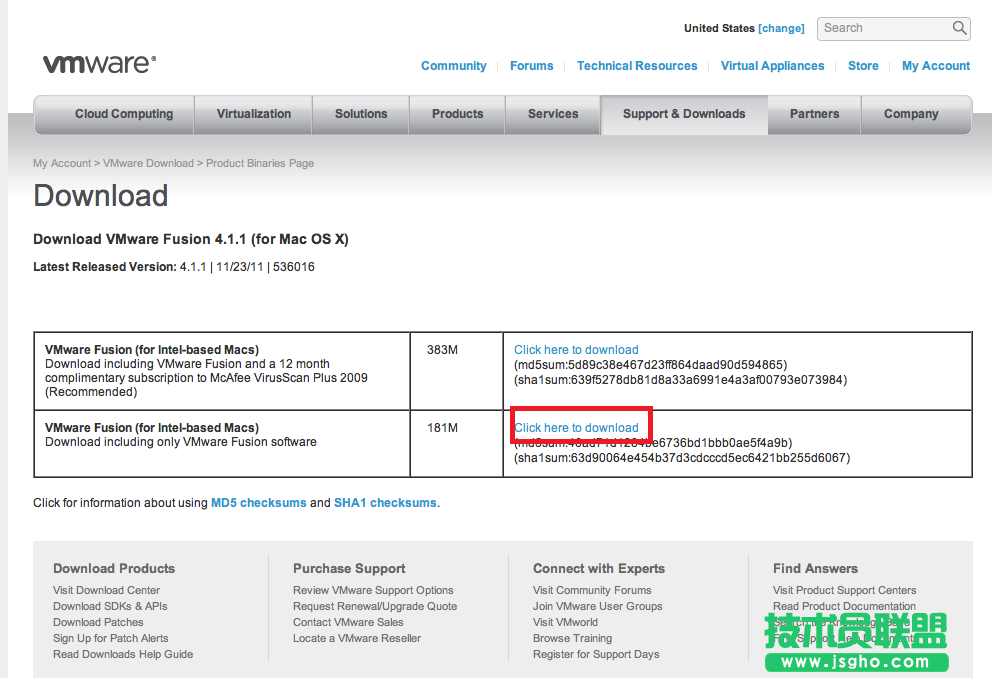Open the MD5 checksums information link
992x678 pixels.
258,502
